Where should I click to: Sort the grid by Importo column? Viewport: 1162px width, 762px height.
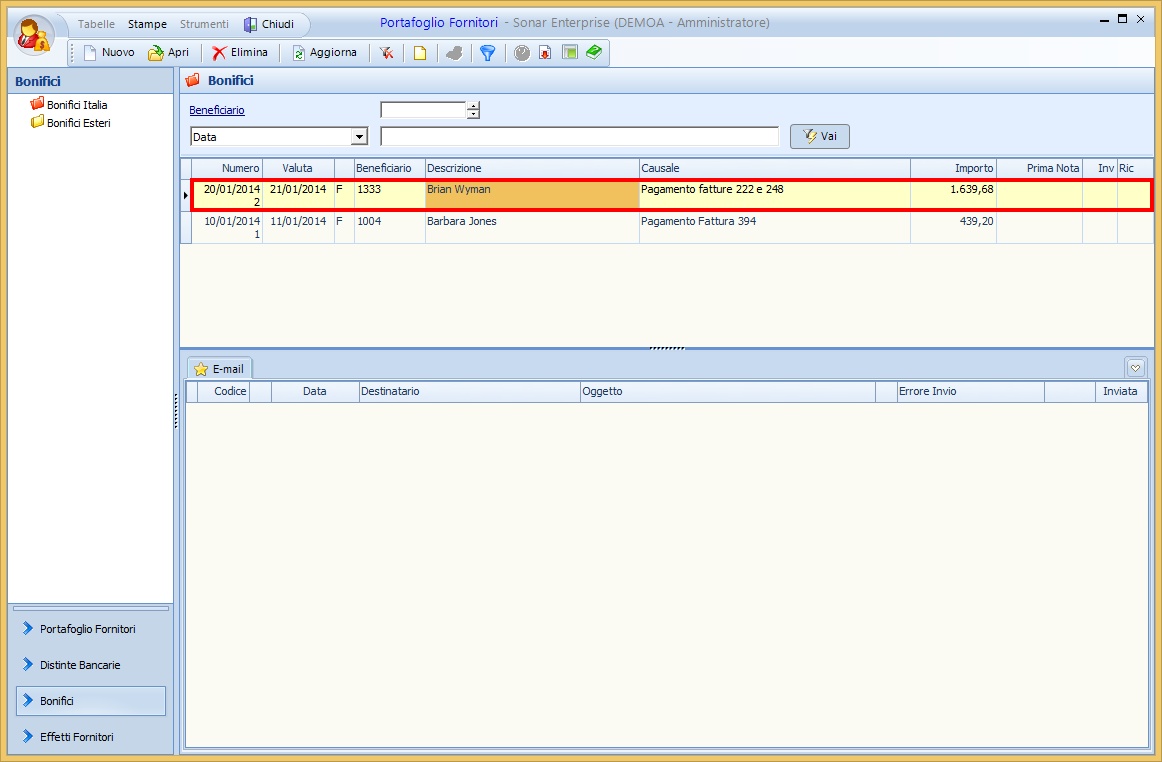(x=953, y=168)
